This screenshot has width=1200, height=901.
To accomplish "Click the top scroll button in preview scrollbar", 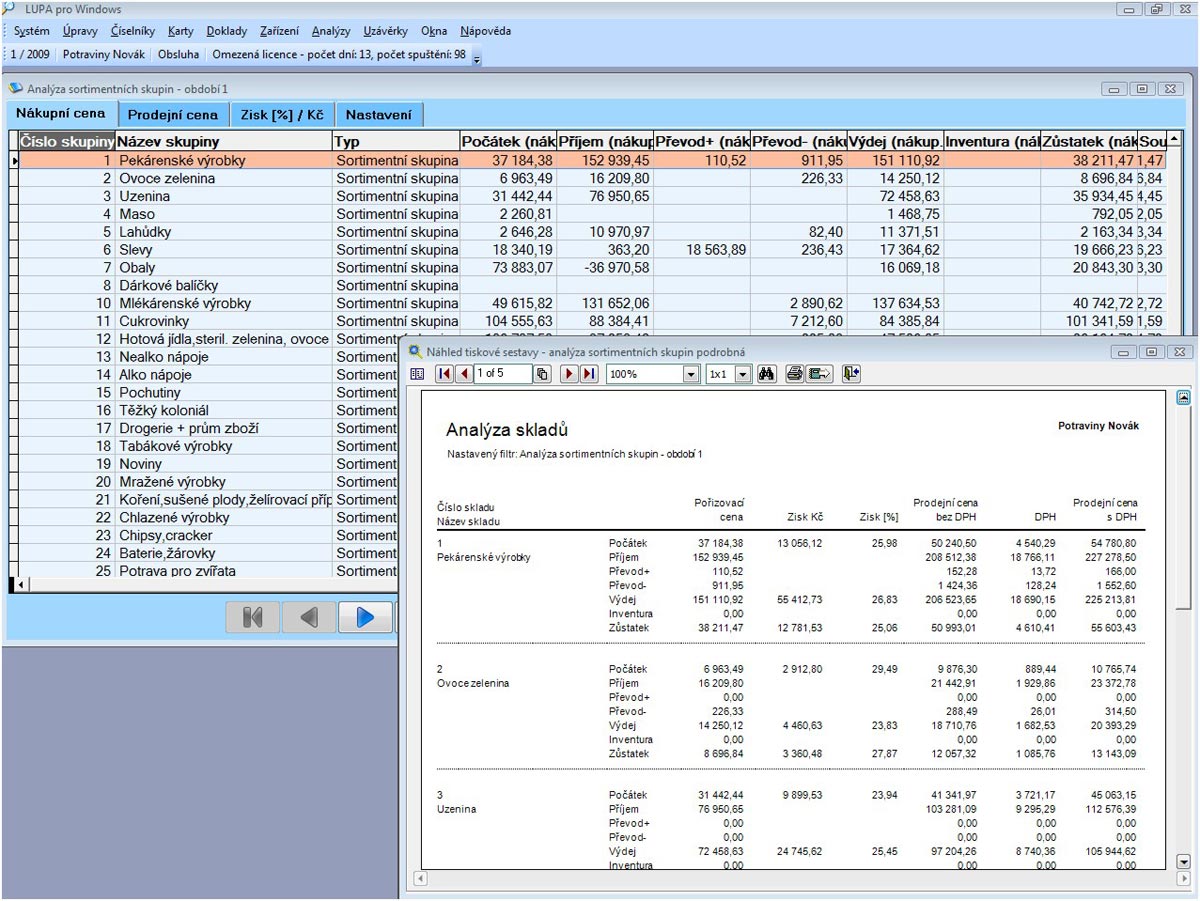I will (x=1184, y=398).
